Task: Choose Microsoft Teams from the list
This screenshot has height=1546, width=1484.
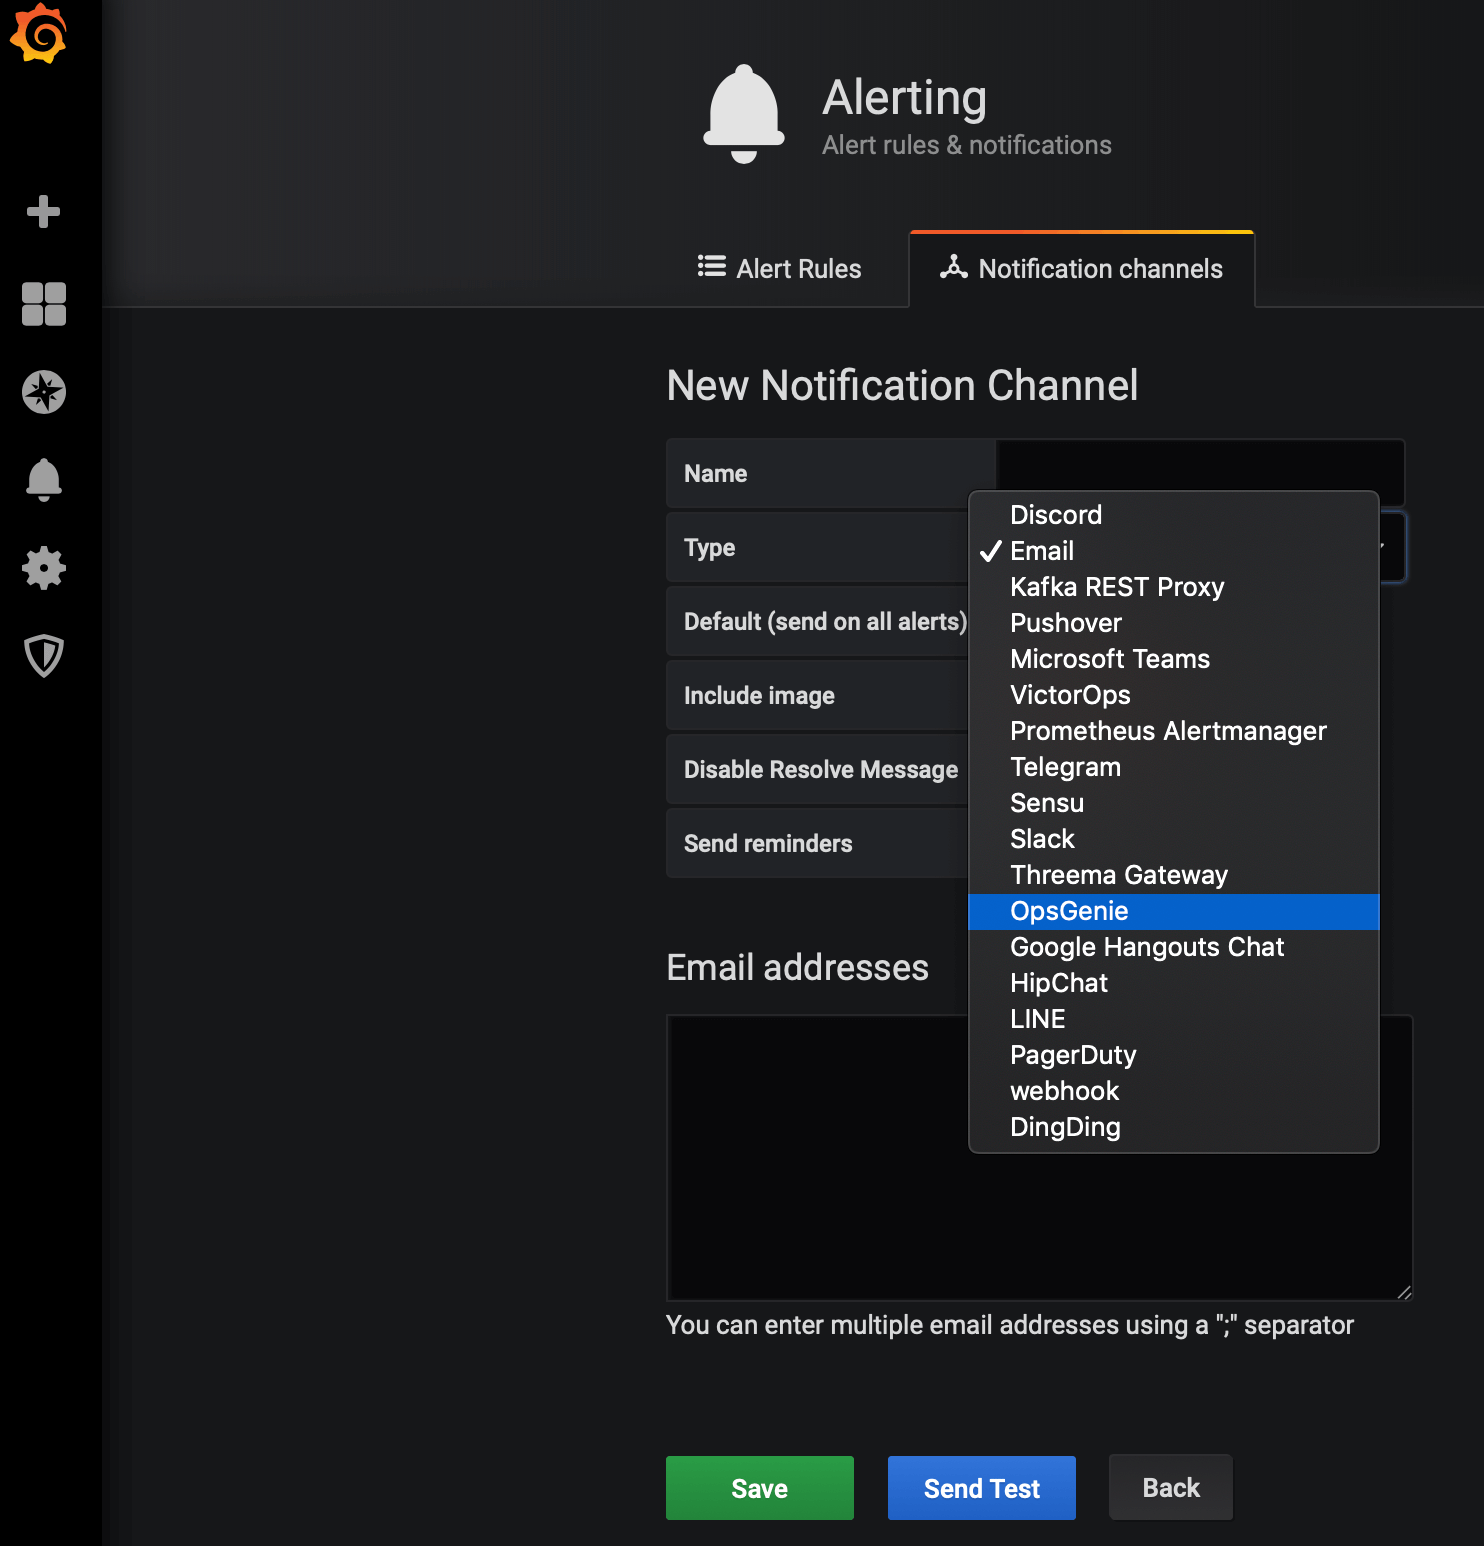Action: 1110,659
